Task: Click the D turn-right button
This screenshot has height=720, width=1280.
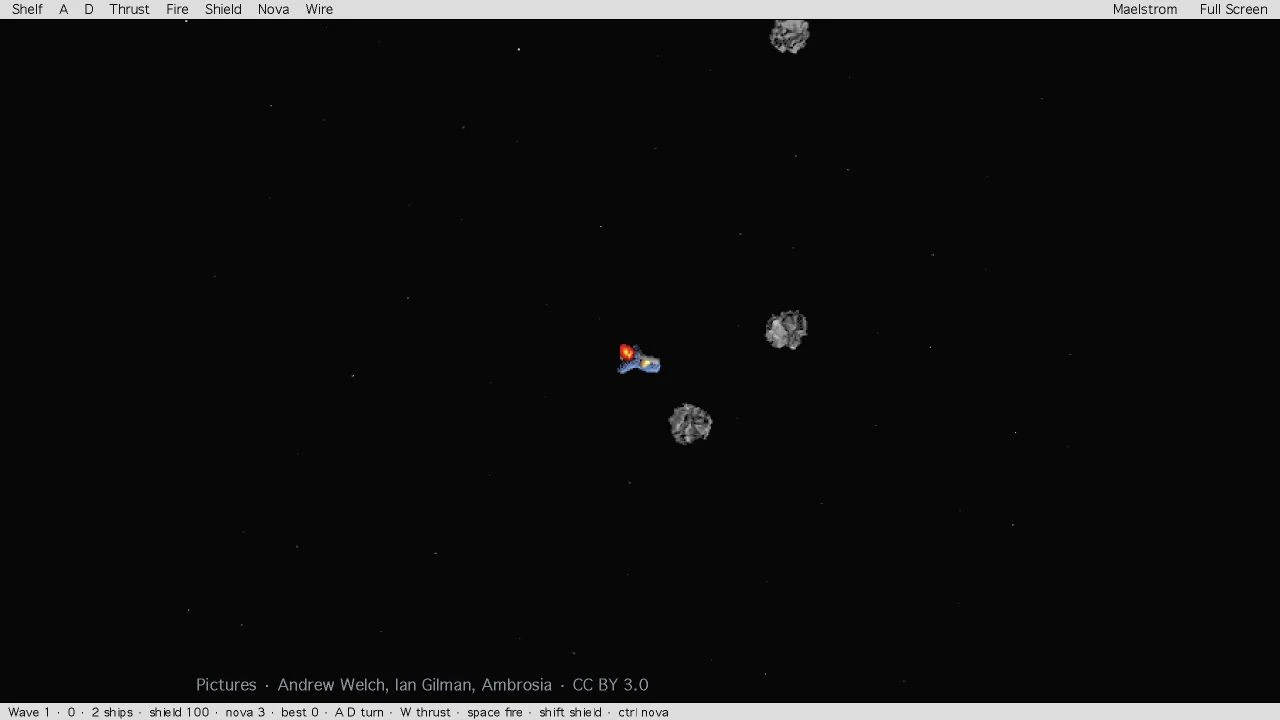Action: (88, 9)
